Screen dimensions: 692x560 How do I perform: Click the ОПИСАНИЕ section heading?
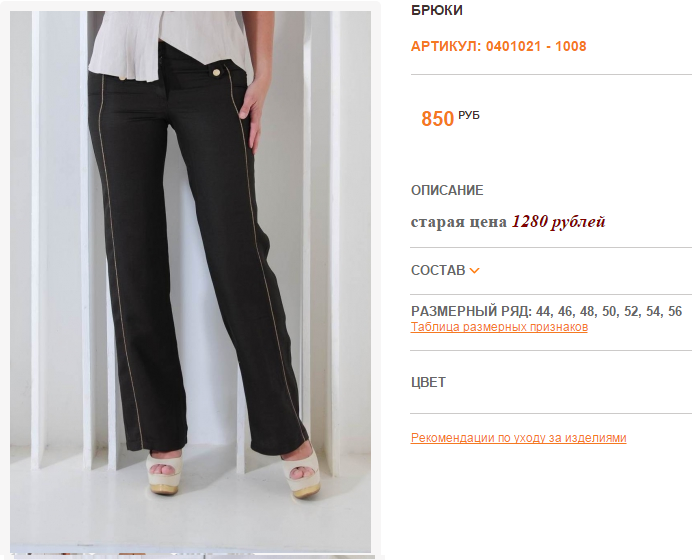pos(447,190)
